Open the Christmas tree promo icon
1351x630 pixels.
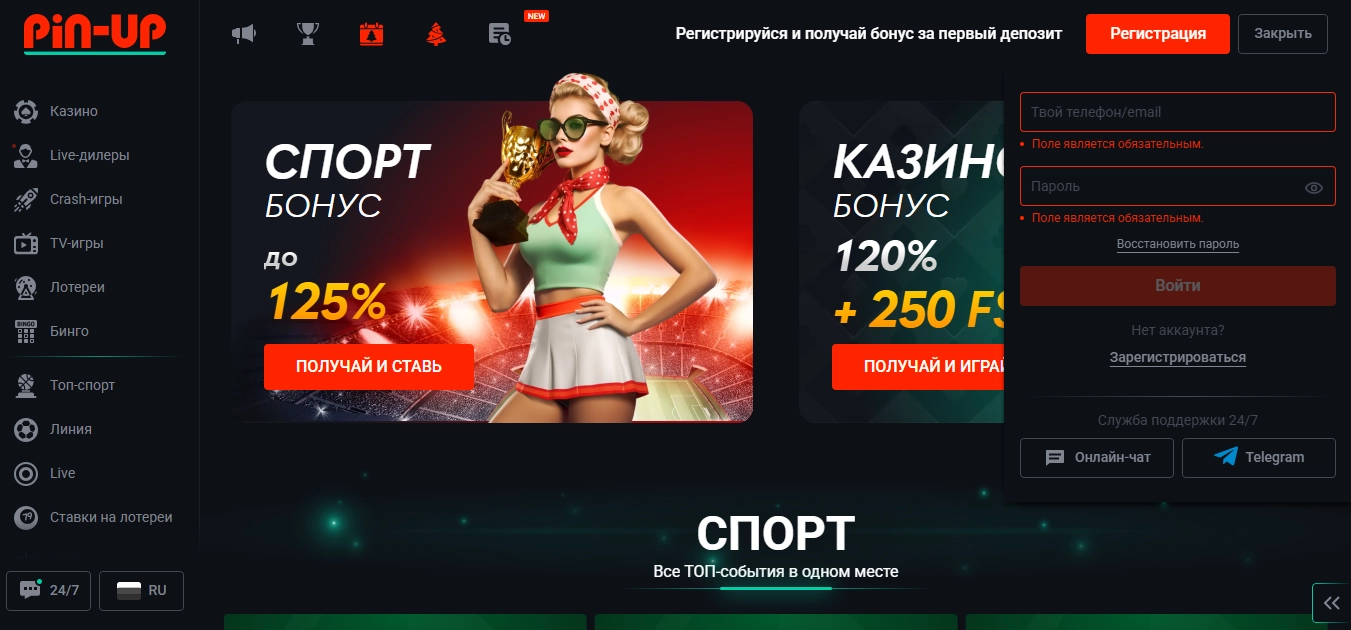pyautogui.click(x=436, y=34)
